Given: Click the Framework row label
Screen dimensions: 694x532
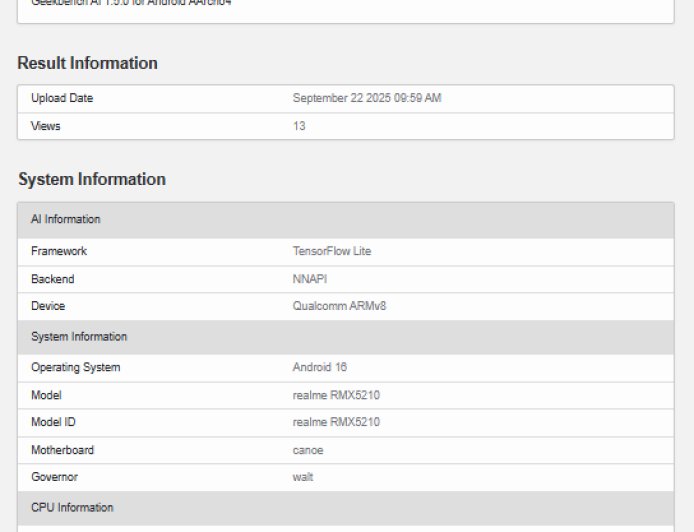Looking at the screenshot, I should (x=59, y=252).
